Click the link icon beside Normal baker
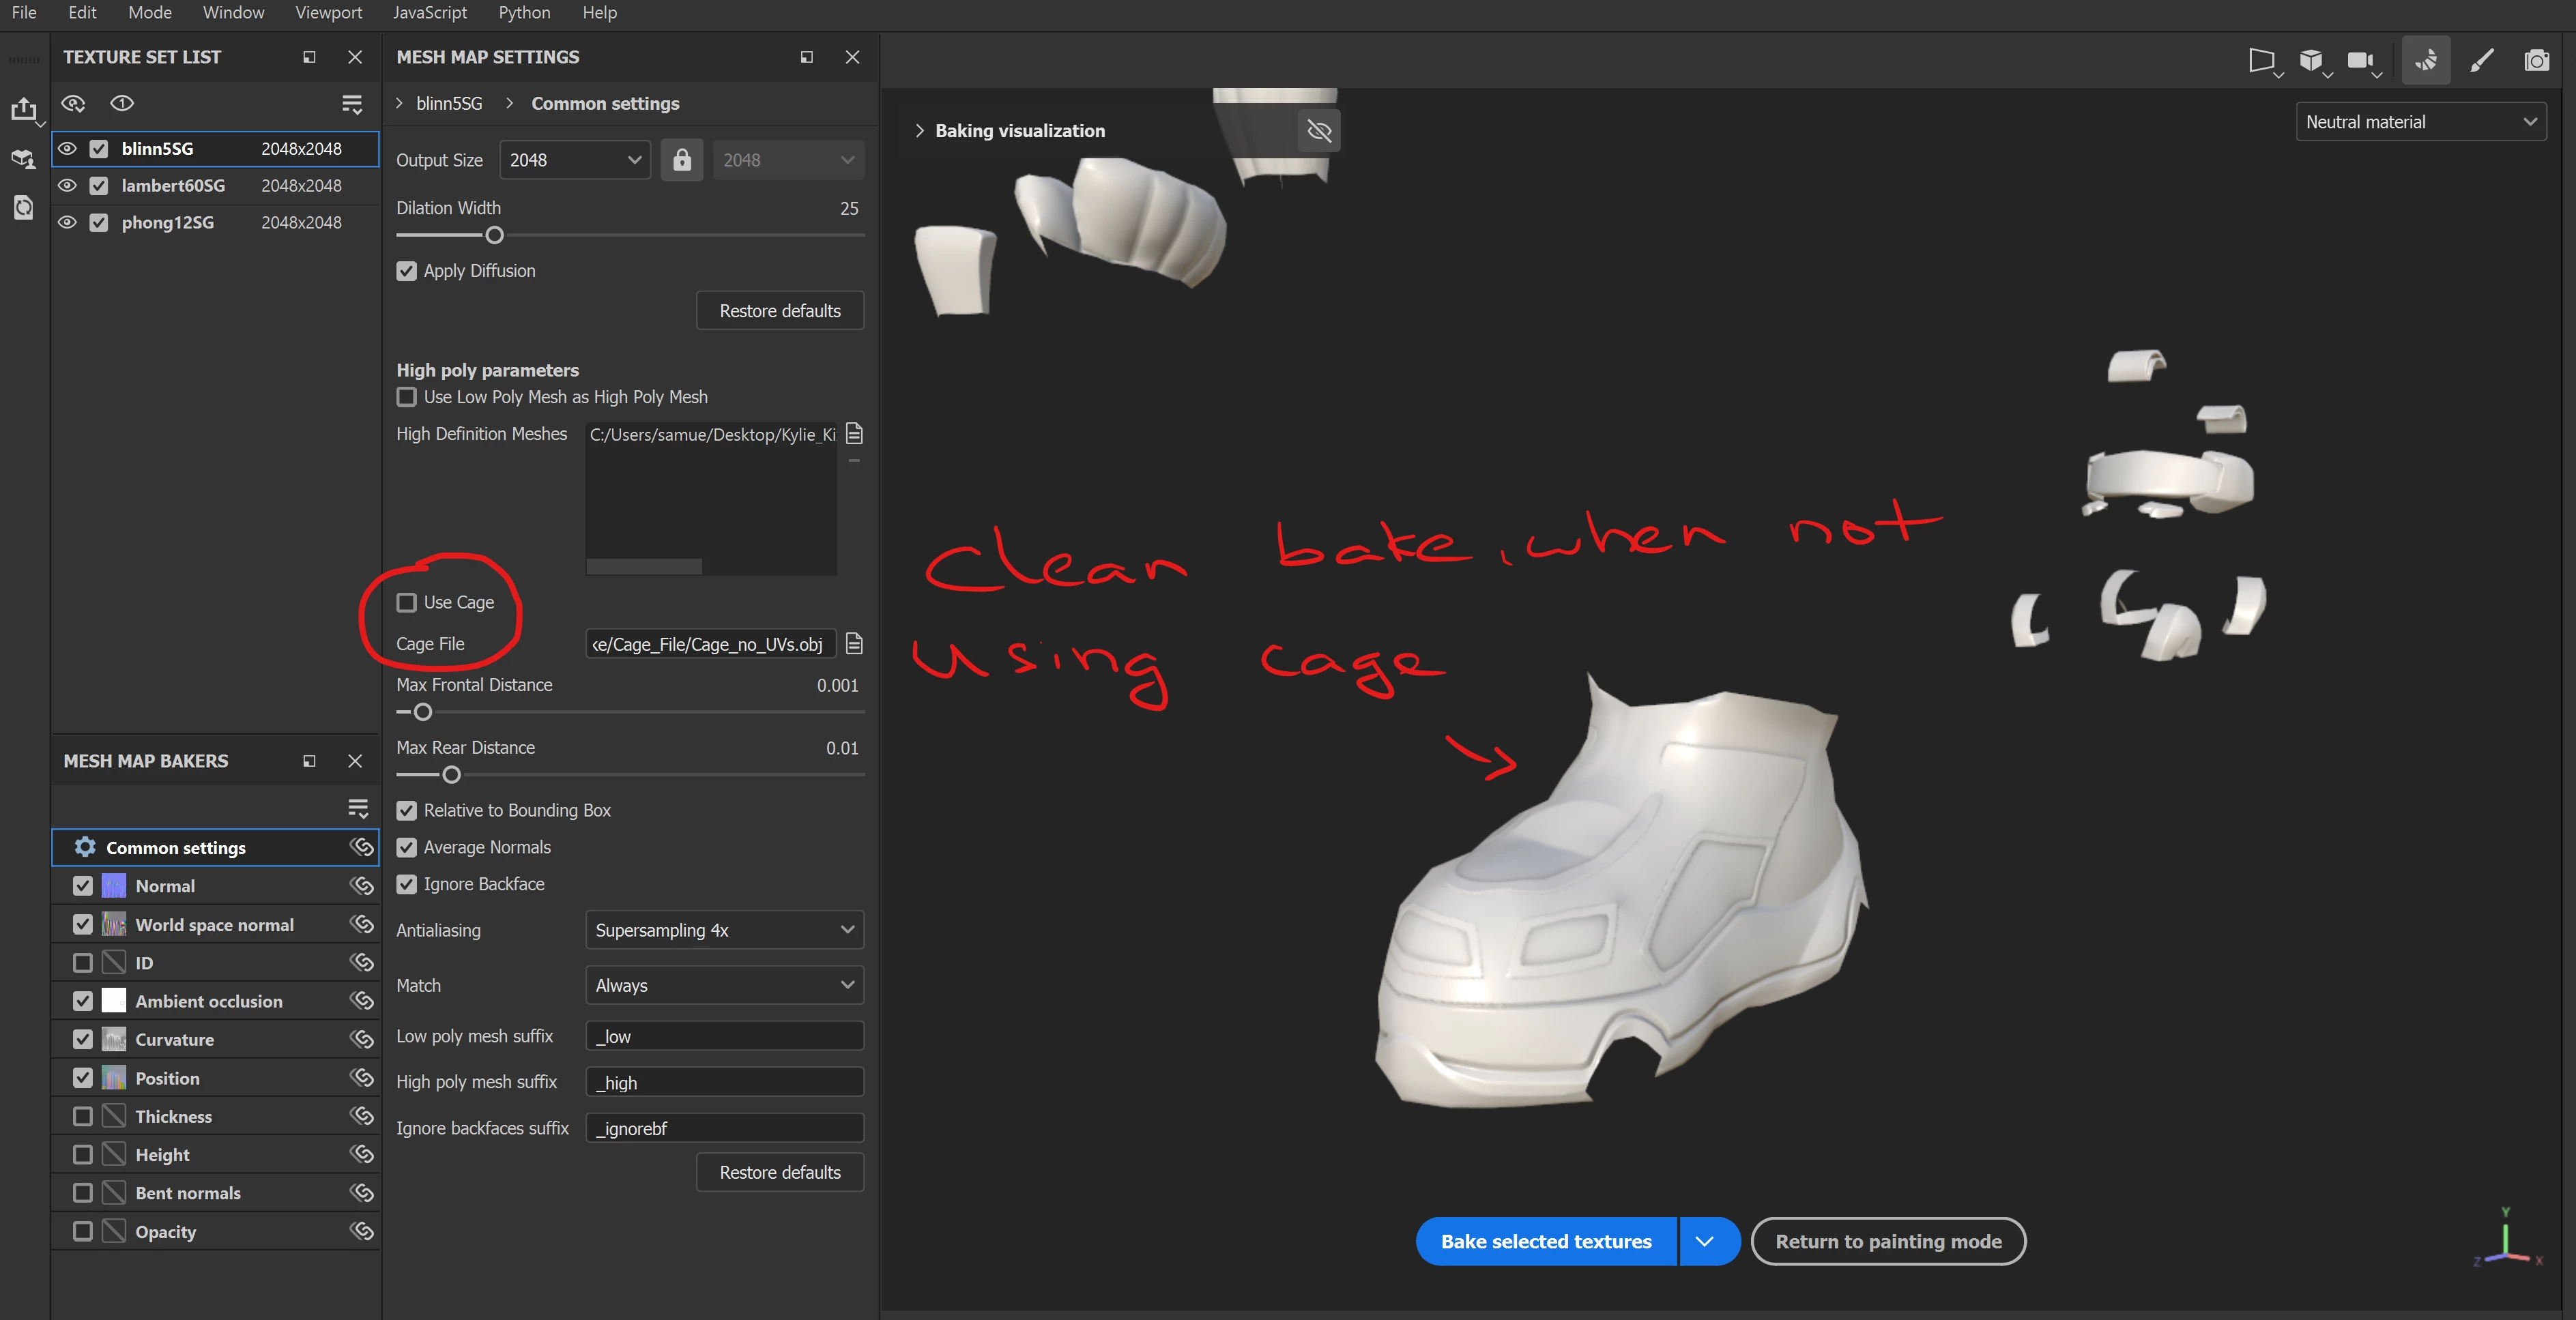2576x1320 pixels. pos(361,886)
